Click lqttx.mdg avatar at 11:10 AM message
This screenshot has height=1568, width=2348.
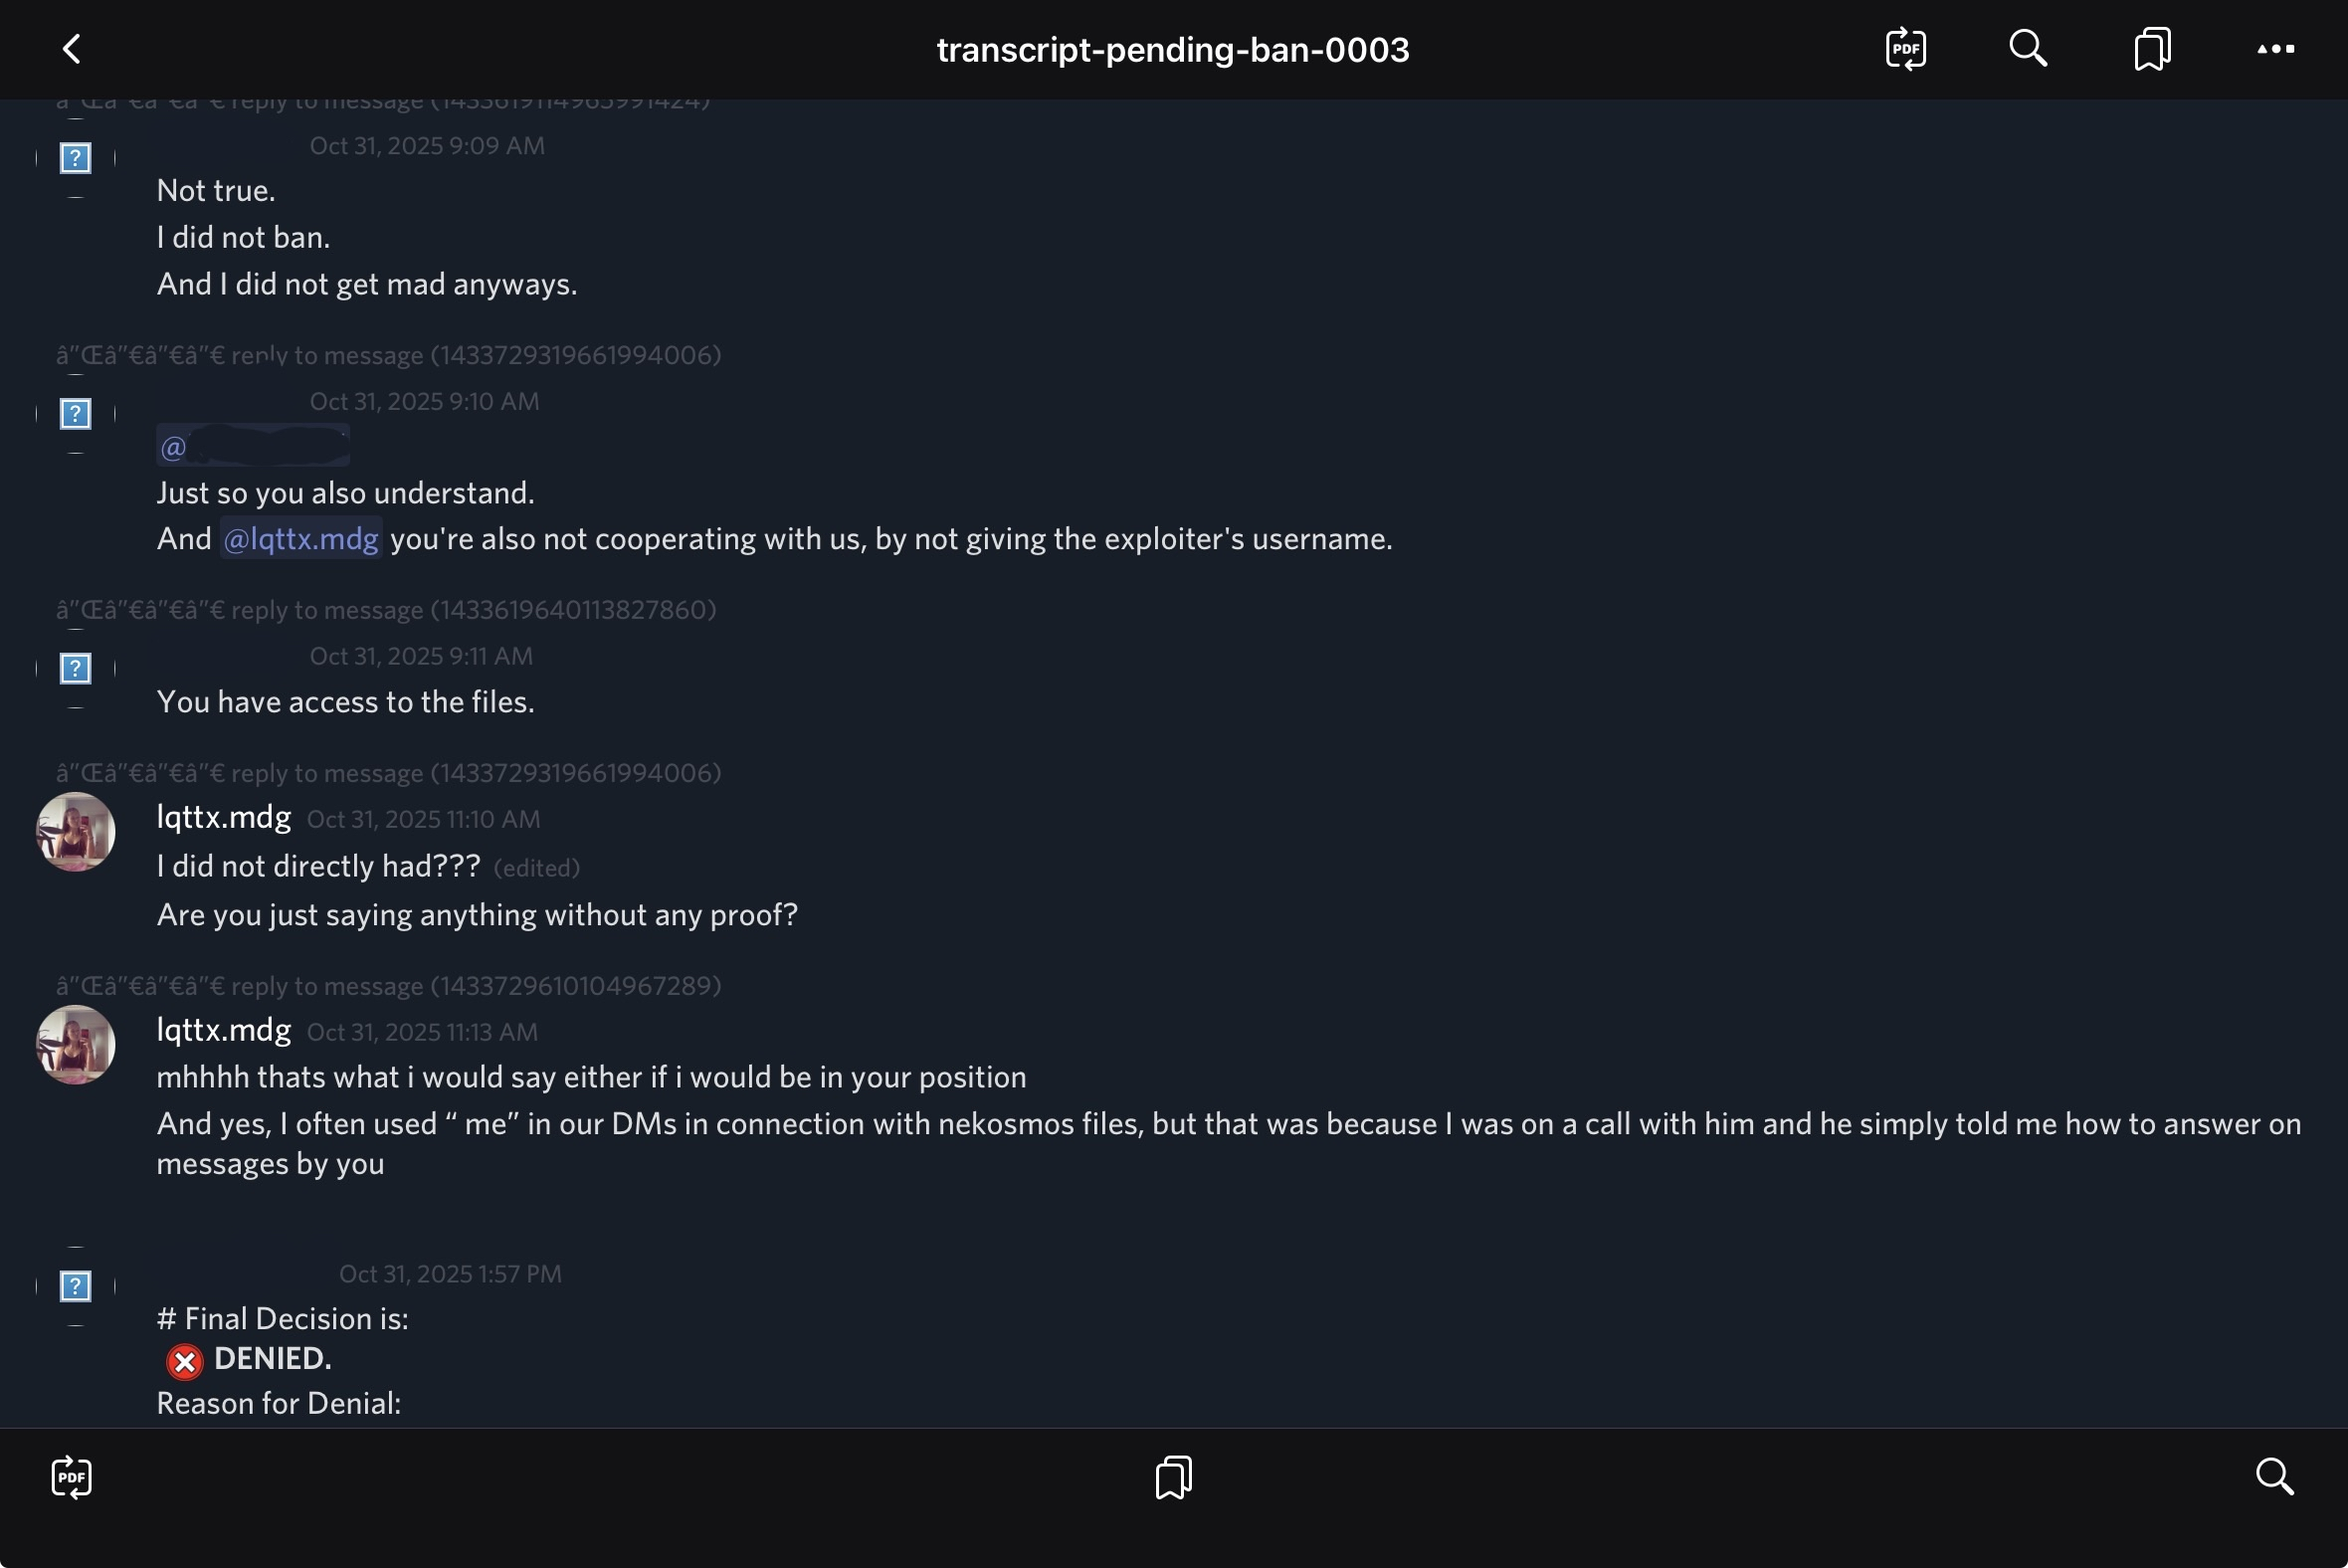click(x=76, y=832)
